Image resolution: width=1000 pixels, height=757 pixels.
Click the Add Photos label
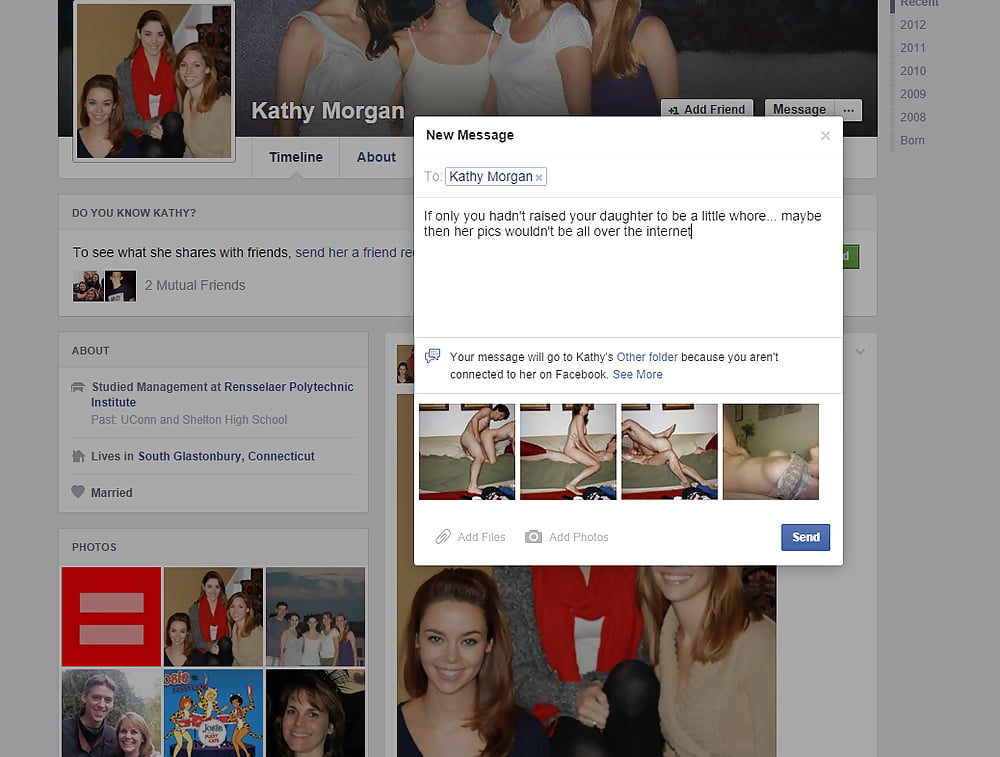(x=578, y=537)
